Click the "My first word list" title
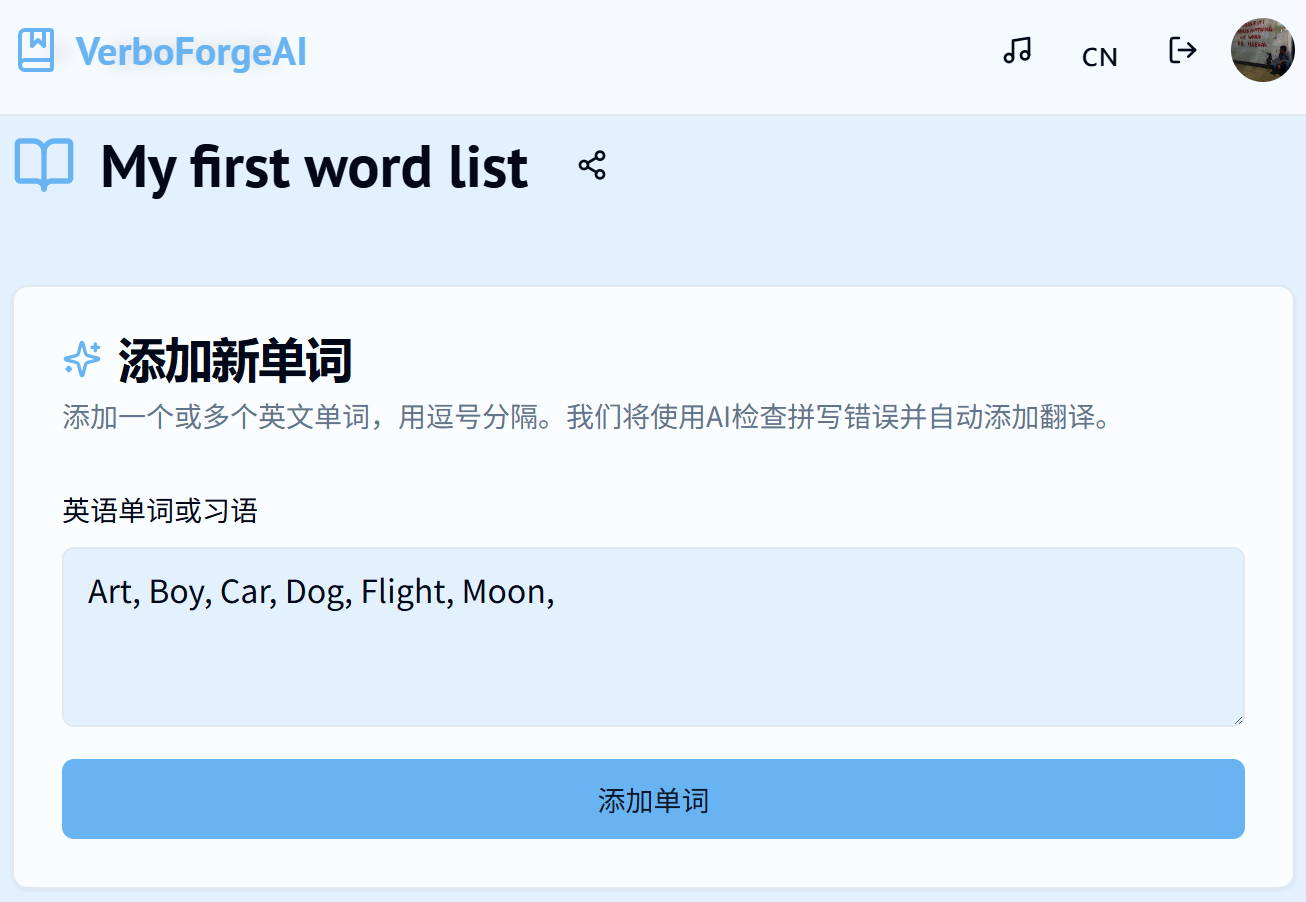Image resolution: width=1306 pixels, height=902 pixels. (314, 167)
